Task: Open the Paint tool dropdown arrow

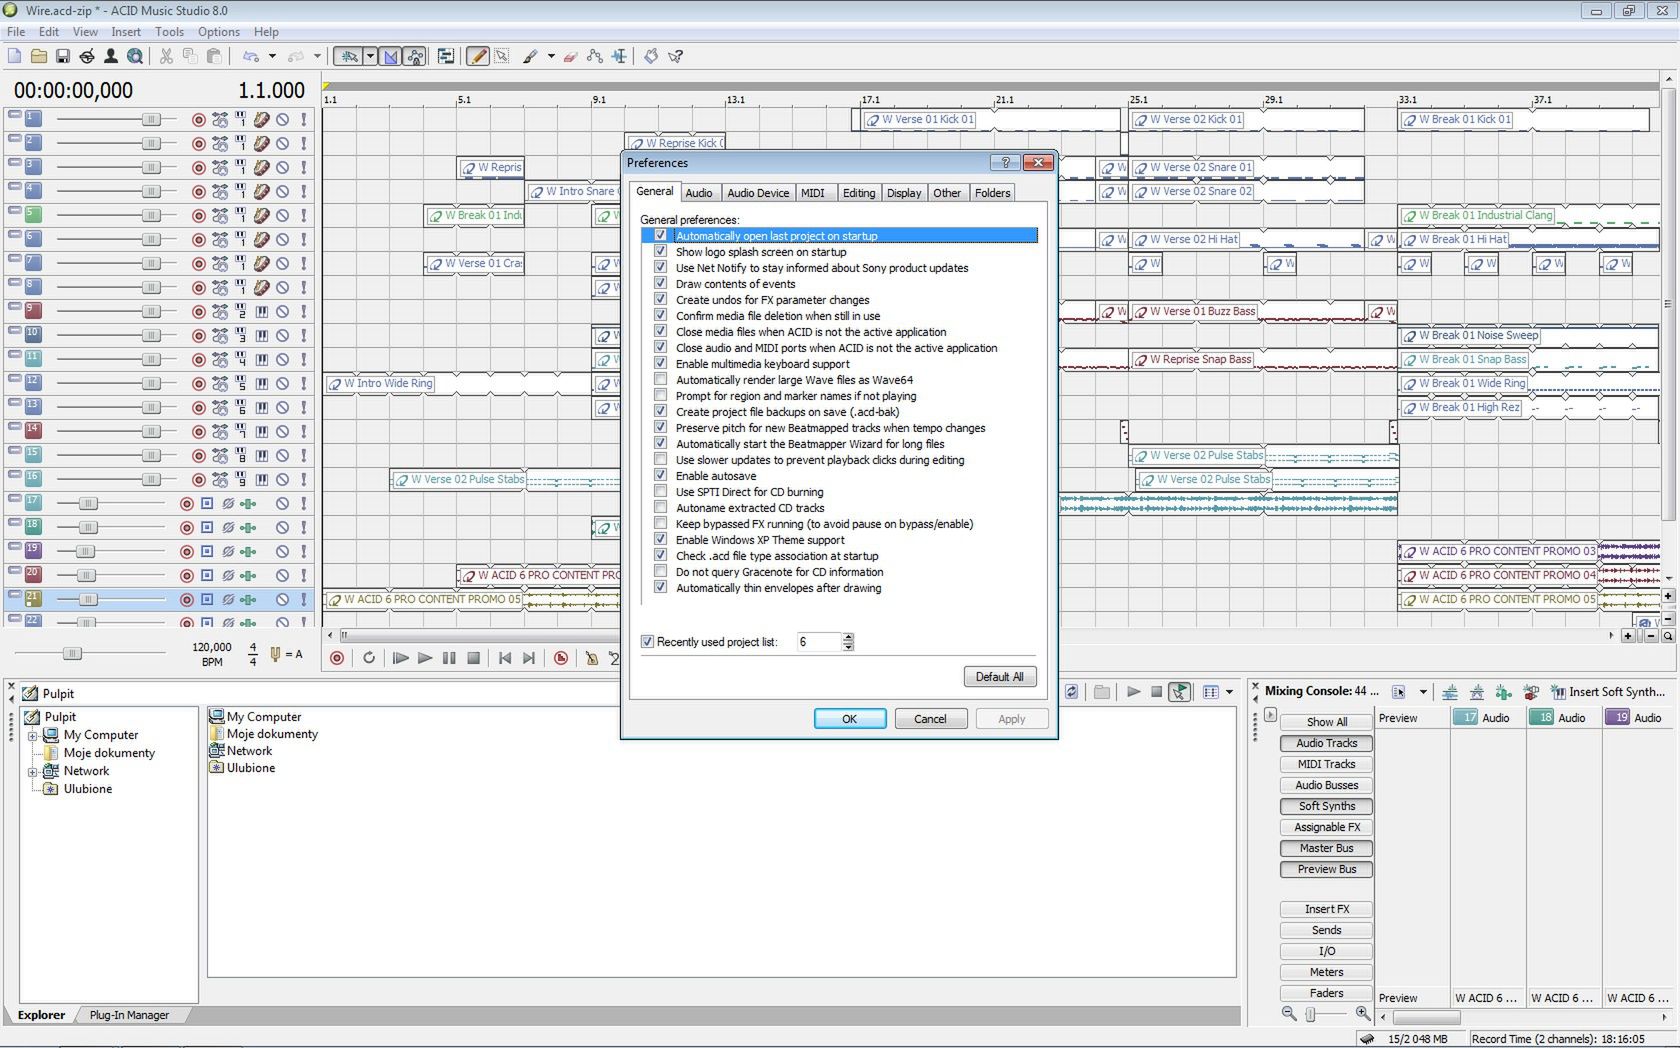Action: tap(551, 56)
